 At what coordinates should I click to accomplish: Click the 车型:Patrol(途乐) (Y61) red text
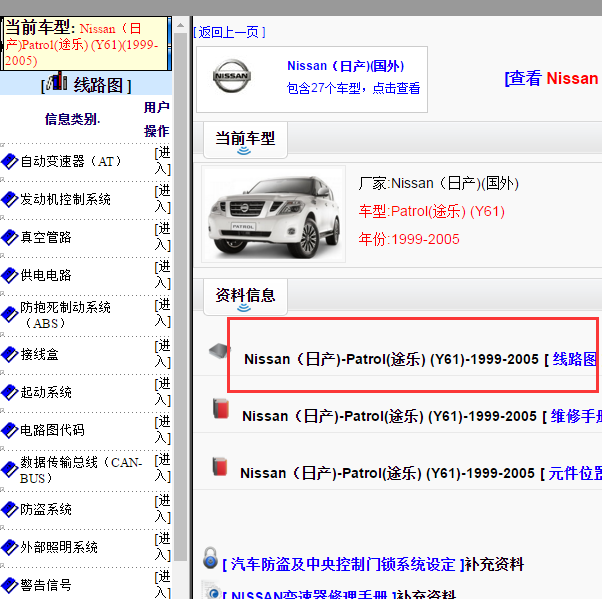coord(432,212)
